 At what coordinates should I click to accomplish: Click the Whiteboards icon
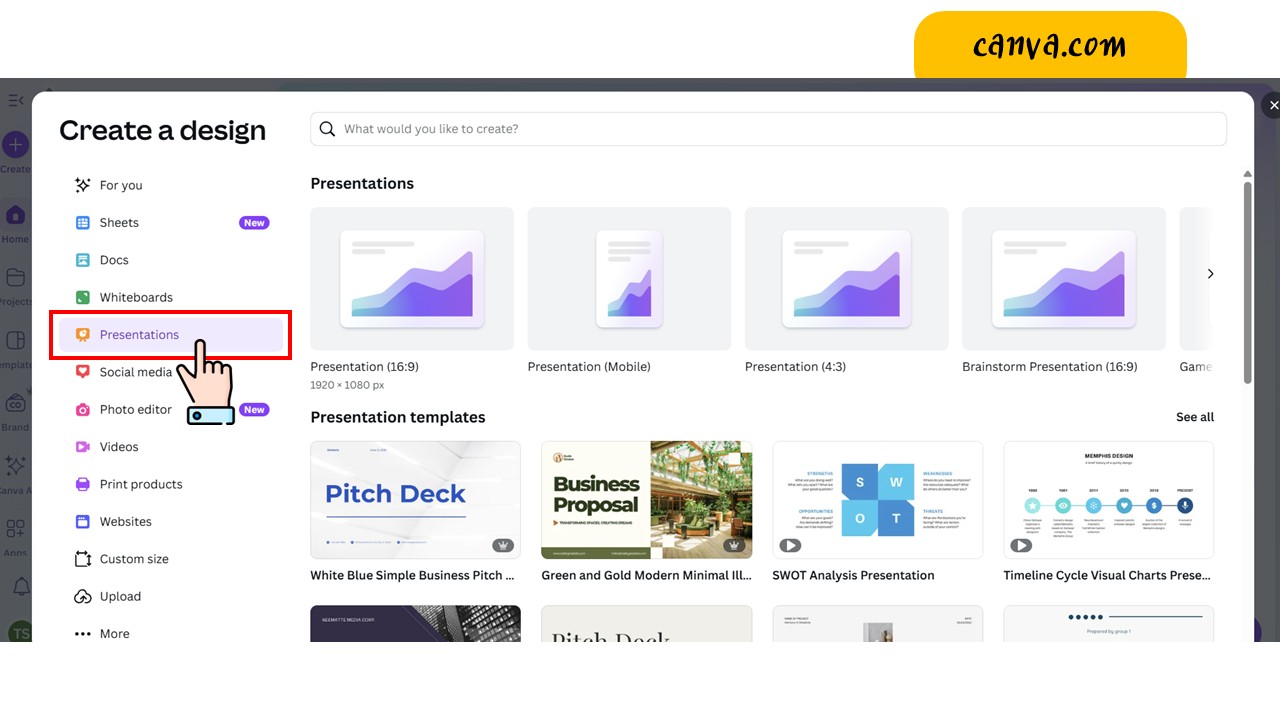[x=83, y=297]
